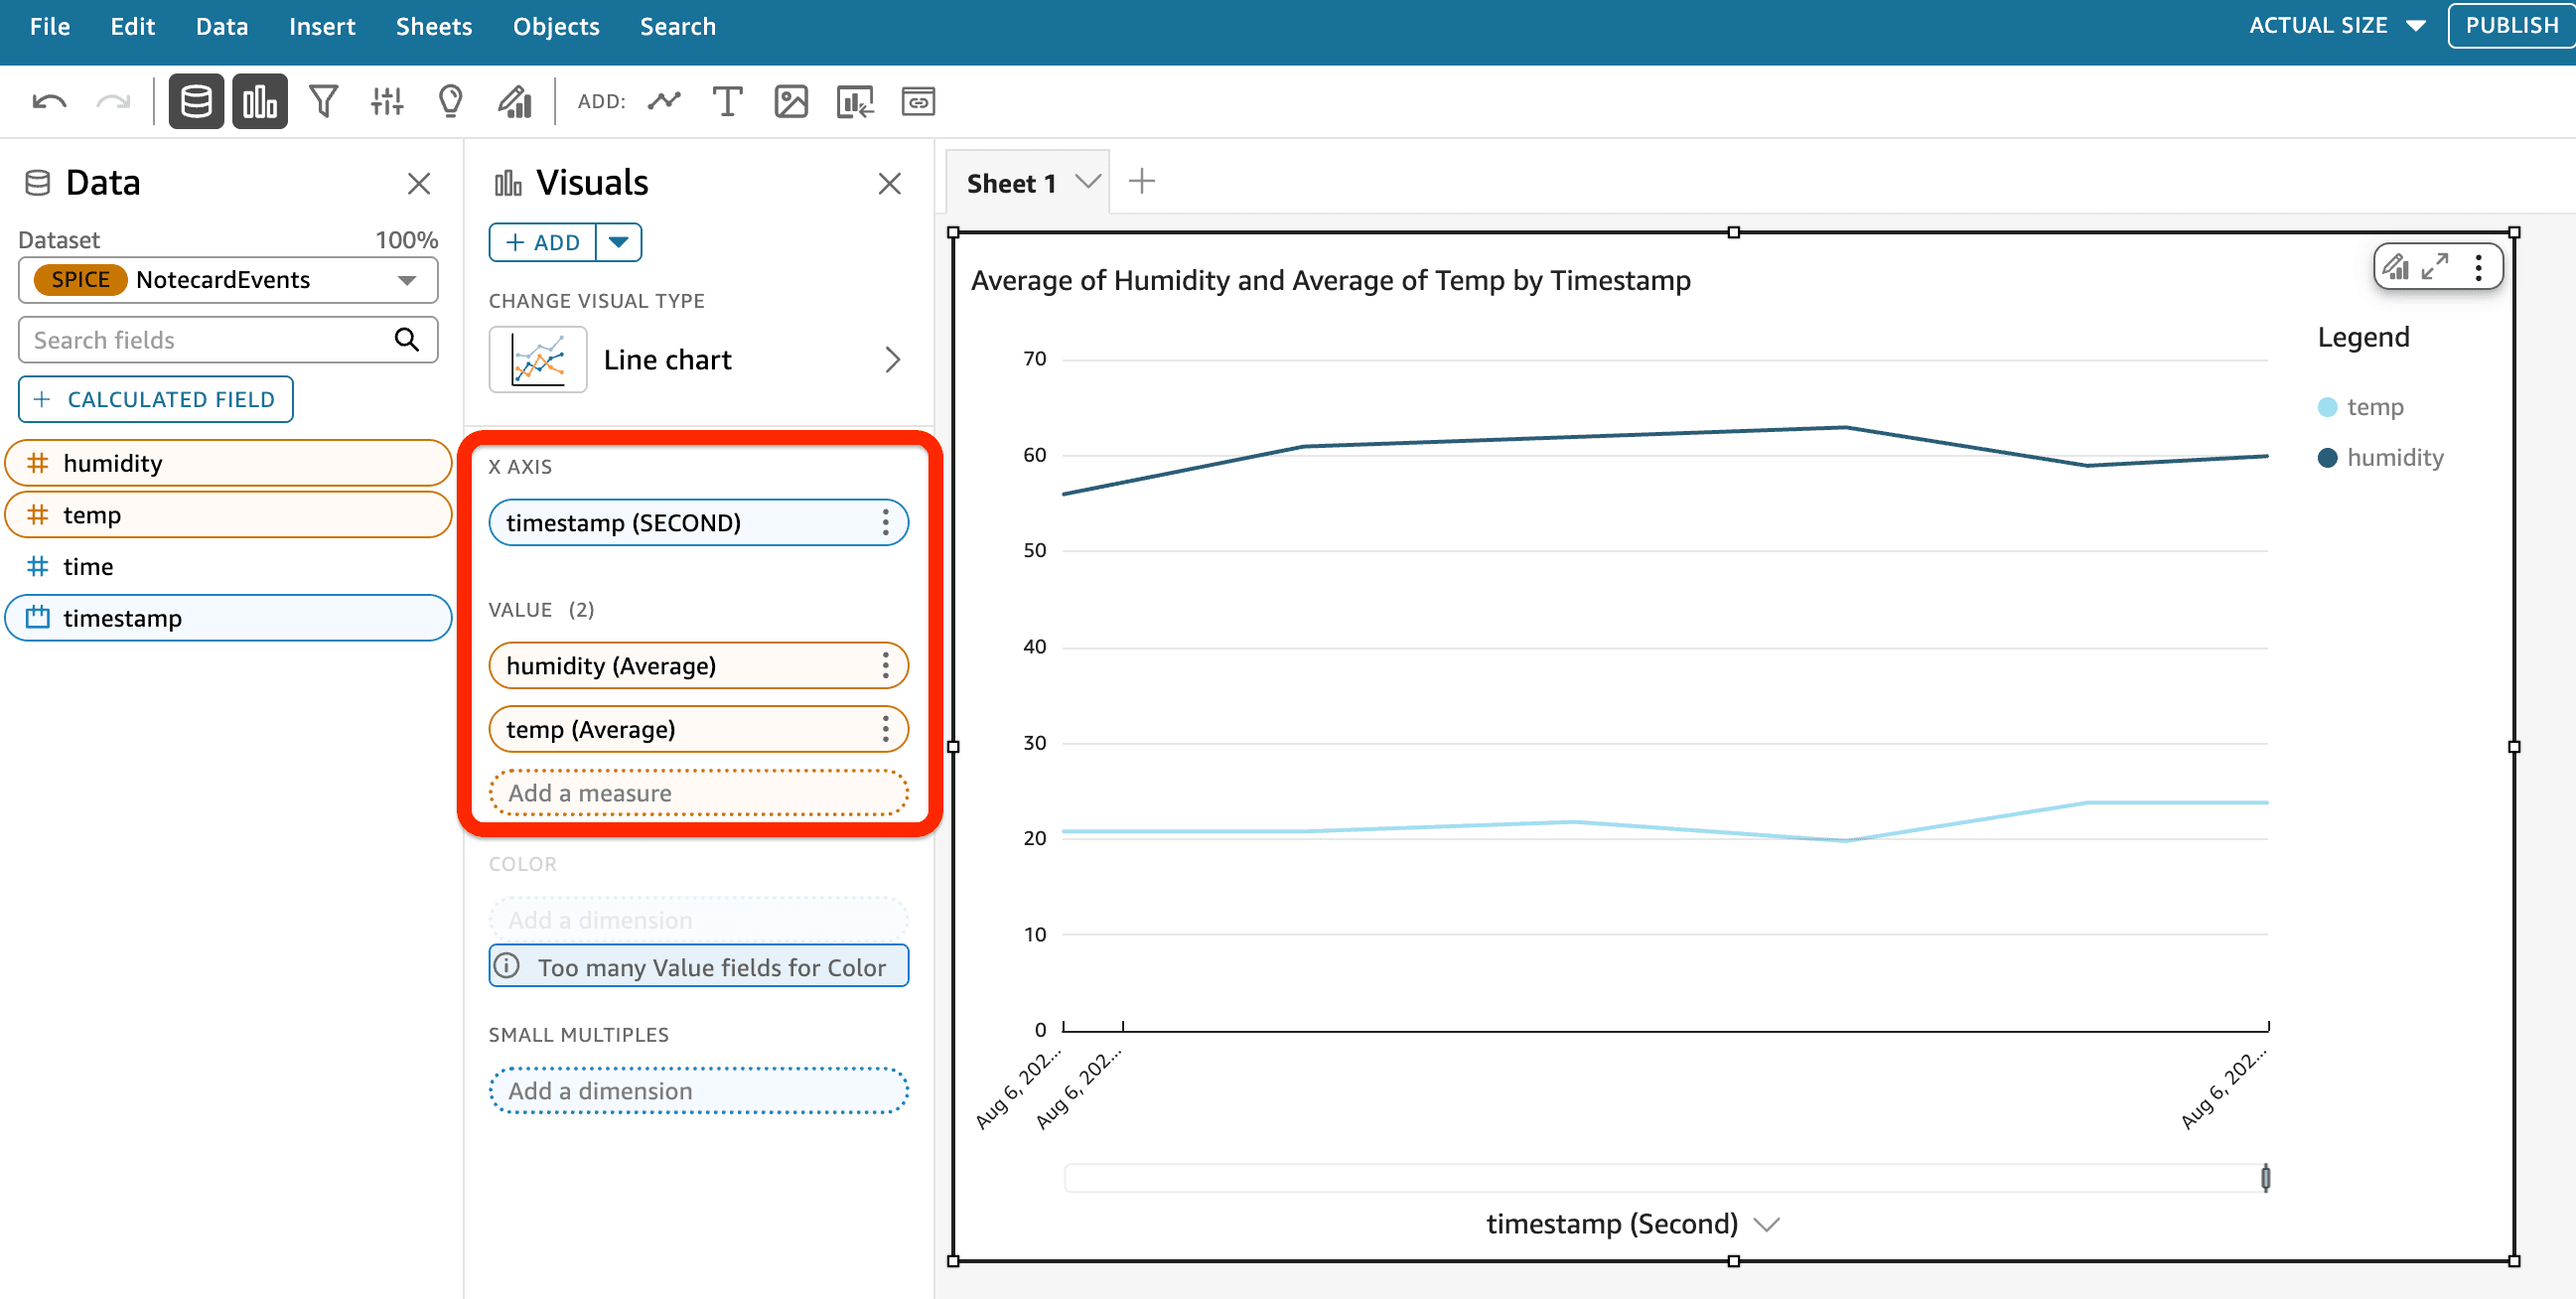This screenshot has height=1299, width=2576.
Task: Open the Sheet 1 tab dropdown chevron
Action: pyautogui.click(x=1088, y=182)
